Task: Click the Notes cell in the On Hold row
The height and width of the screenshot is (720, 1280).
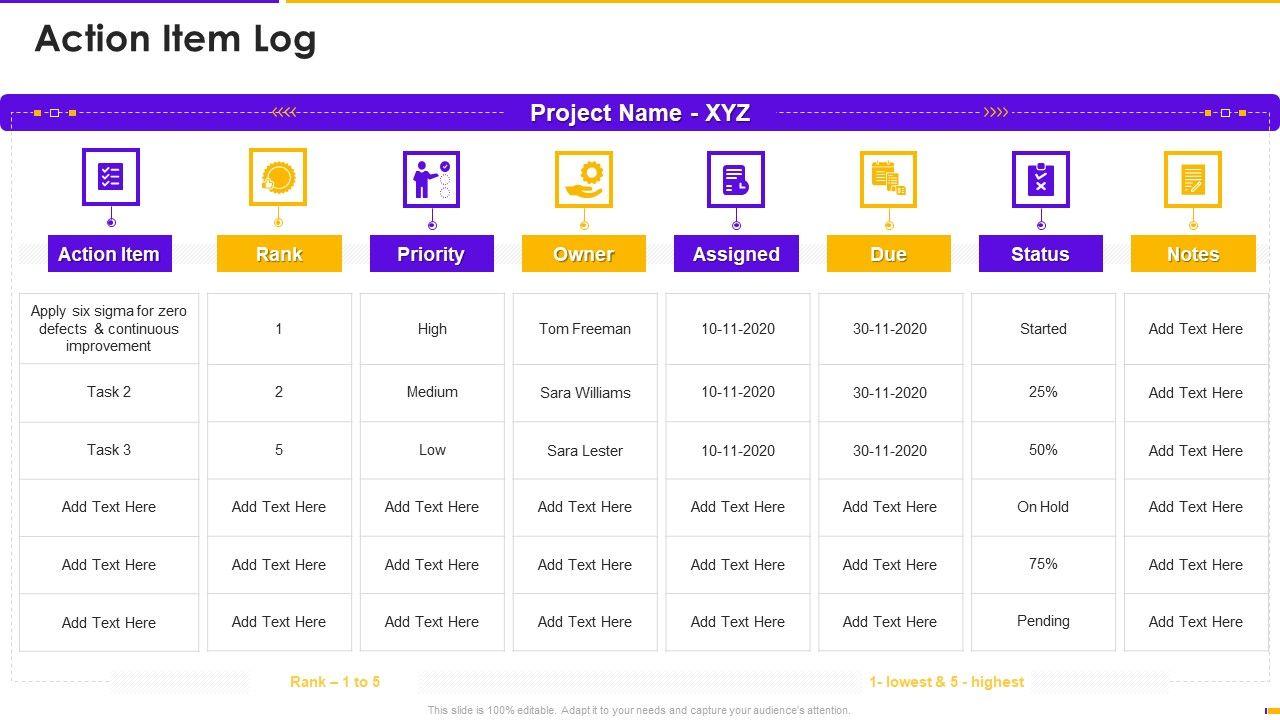Action: click(1196, 507)
